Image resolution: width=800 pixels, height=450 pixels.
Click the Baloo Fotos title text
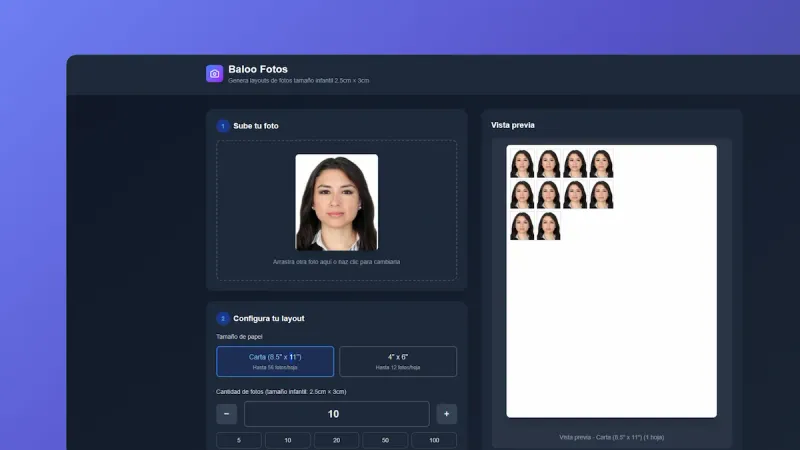(258, 69)
